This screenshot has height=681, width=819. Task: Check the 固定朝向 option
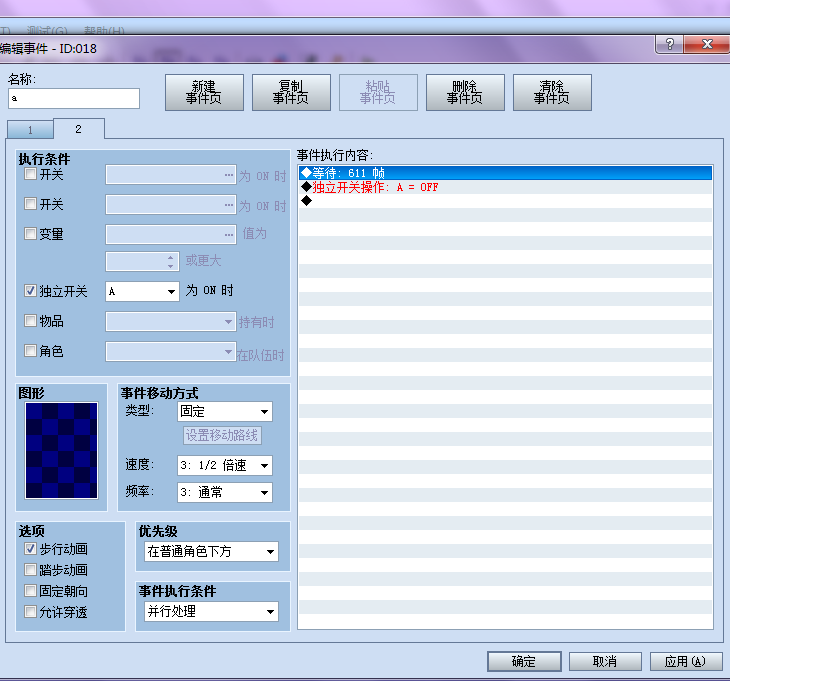(31, 591)
